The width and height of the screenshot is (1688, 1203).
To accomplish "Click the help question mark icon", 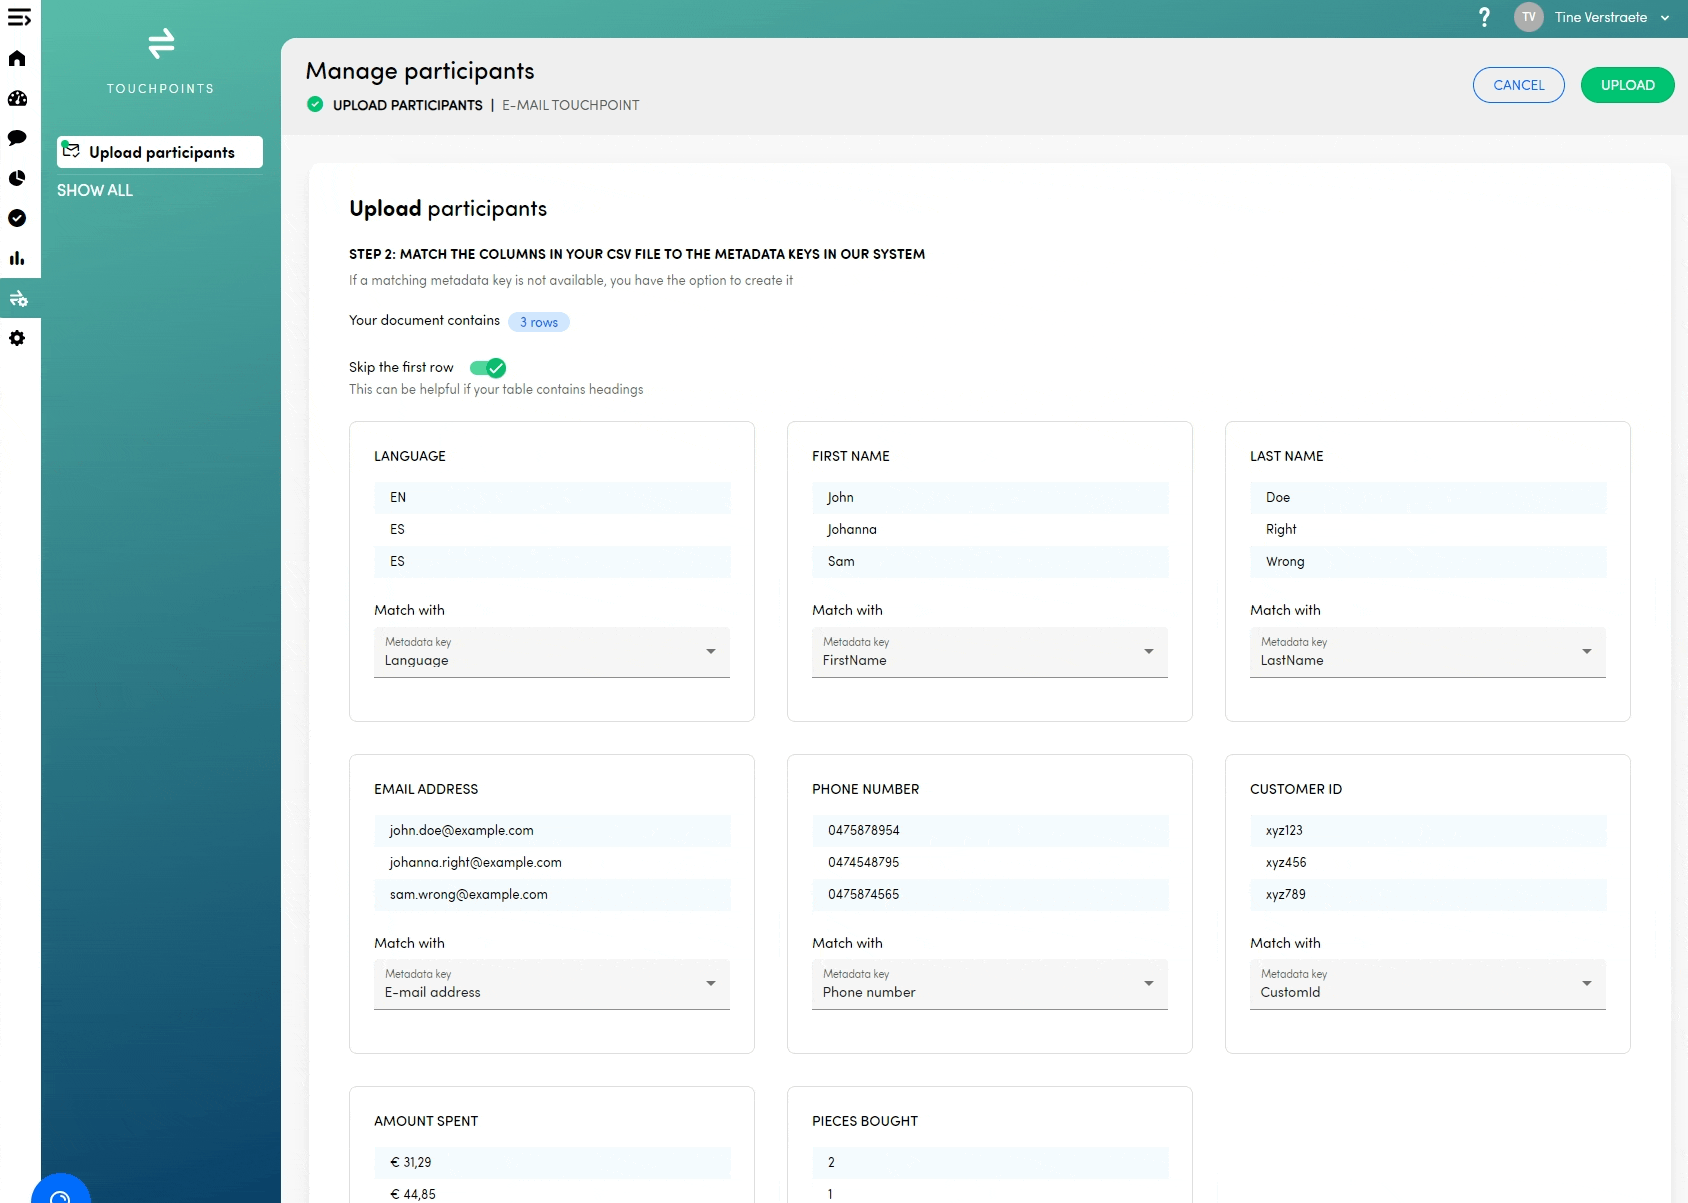I will [1484, 17].
